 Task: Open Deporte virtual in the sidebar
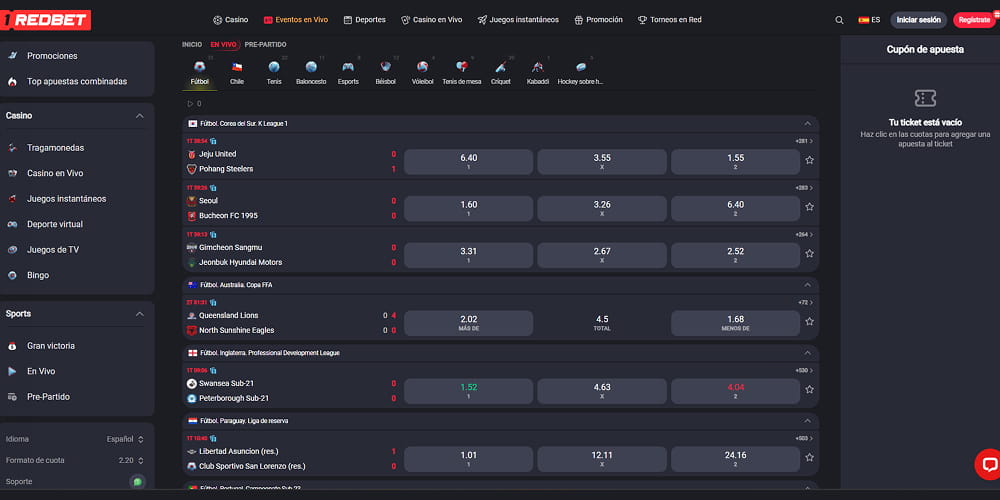pos(55,224)
